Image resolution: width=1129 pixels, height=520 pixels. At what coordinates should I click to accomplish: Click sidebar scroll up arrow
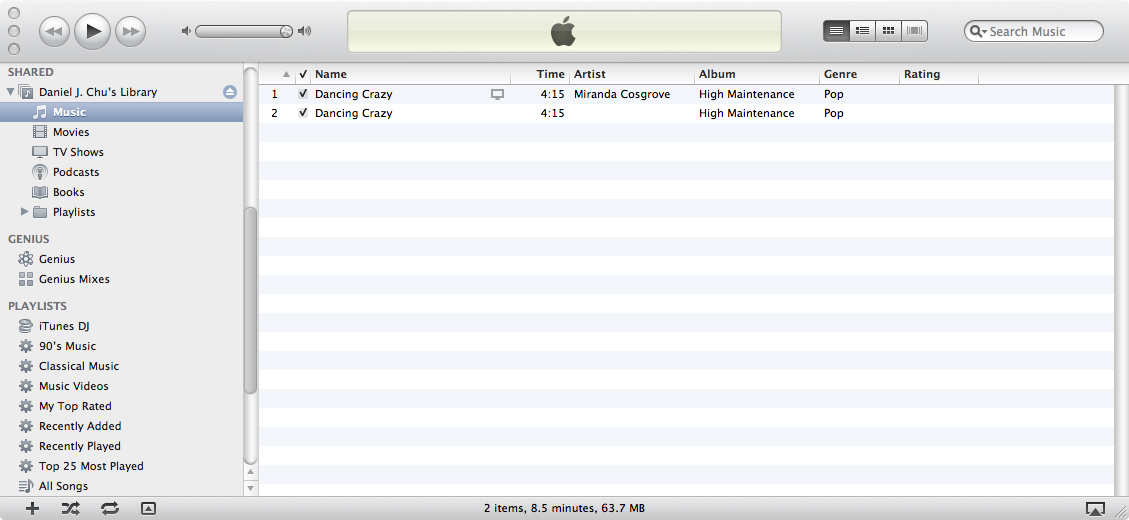[x=251, y=472]
